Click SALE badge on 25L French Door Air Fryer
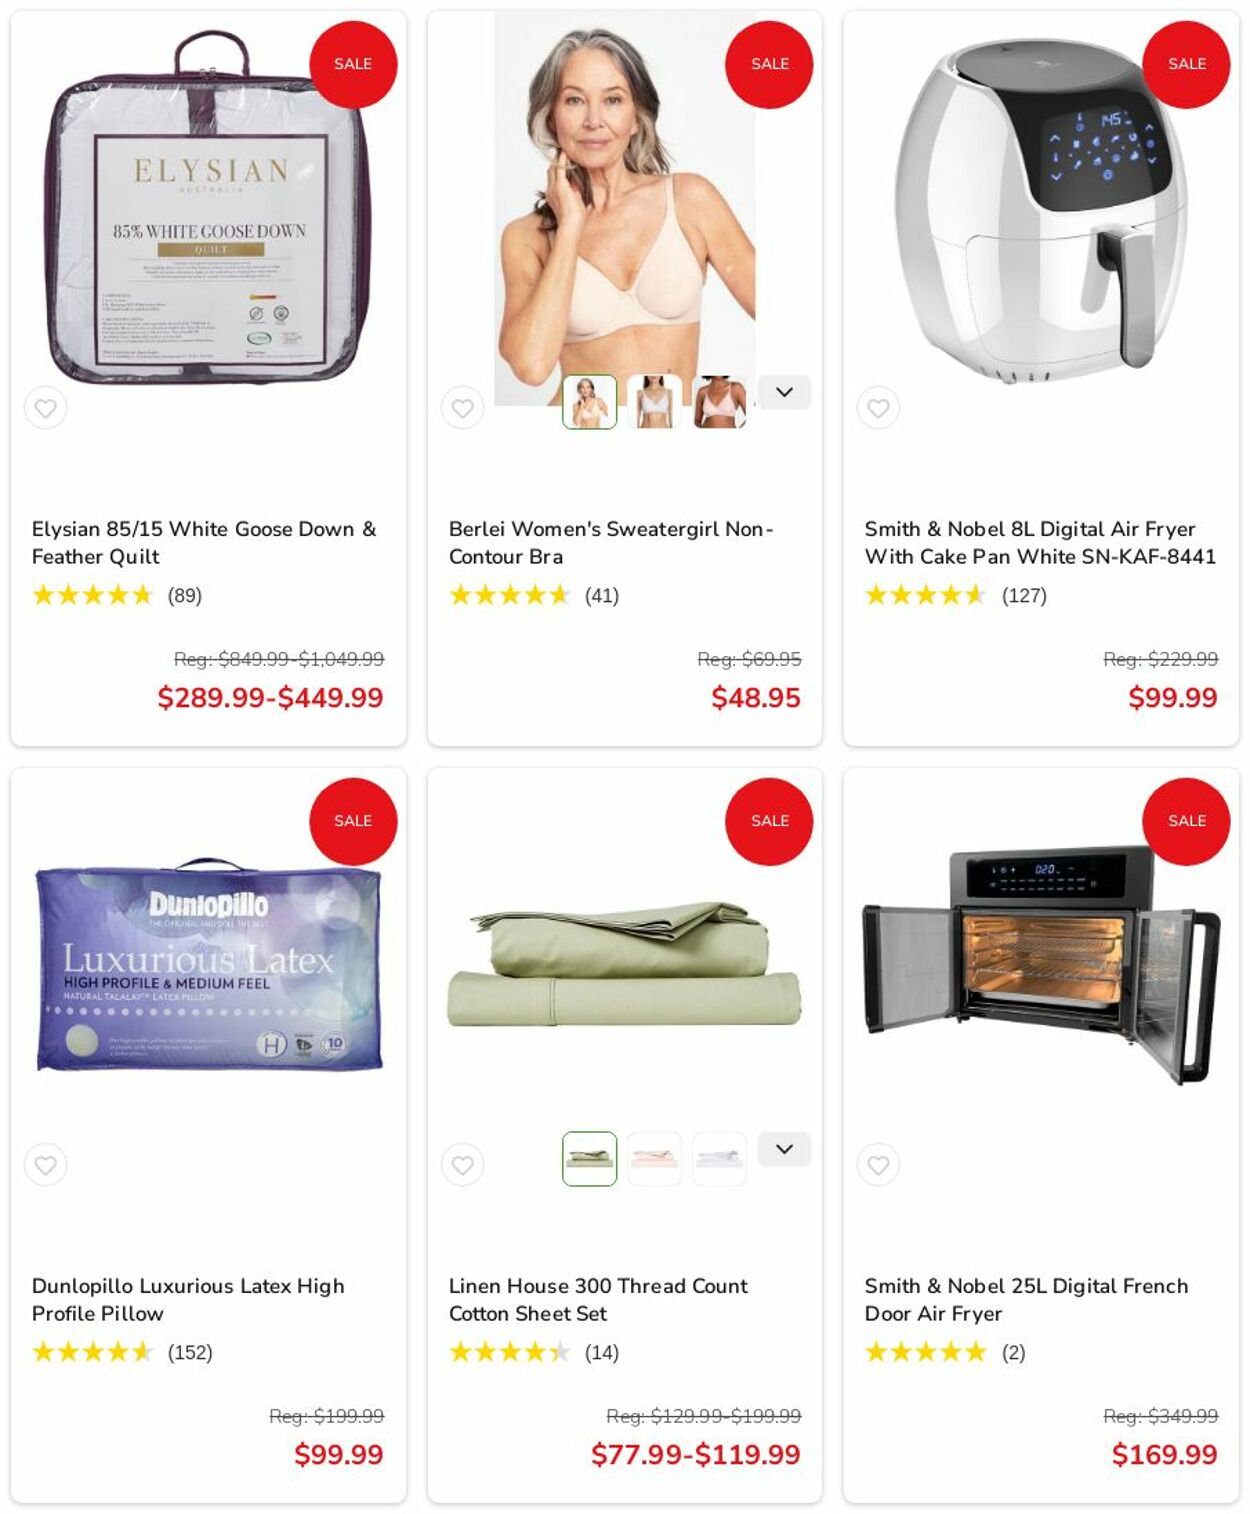 1186,821
